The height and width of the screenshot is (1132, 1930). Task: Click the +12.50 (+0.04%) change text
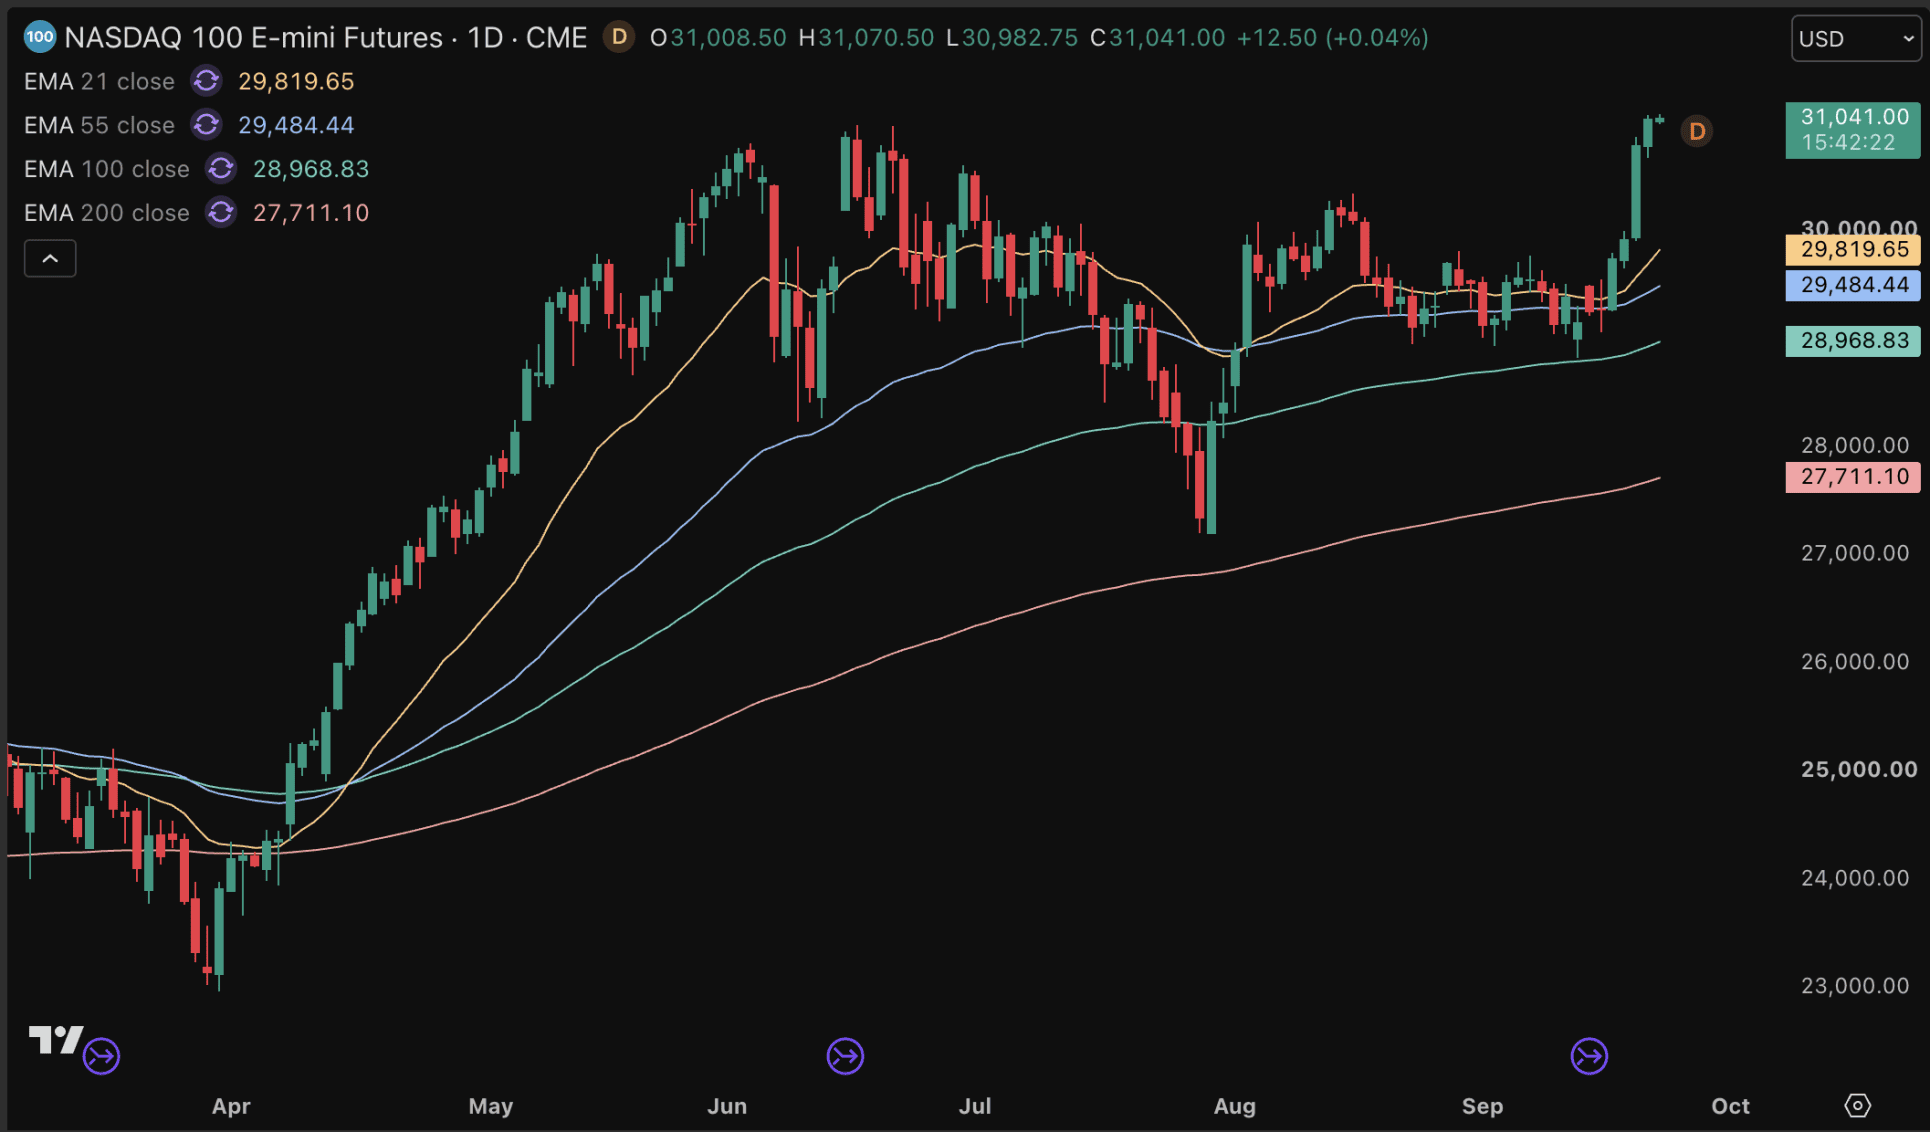point(1332,38)
